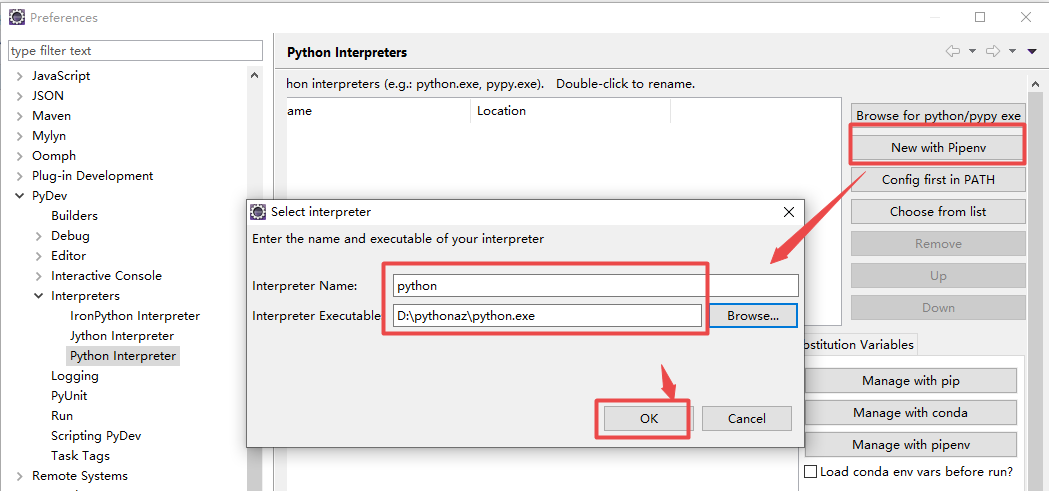
Task: Select the Mylyn preferences entry
Action: (49, 136)
